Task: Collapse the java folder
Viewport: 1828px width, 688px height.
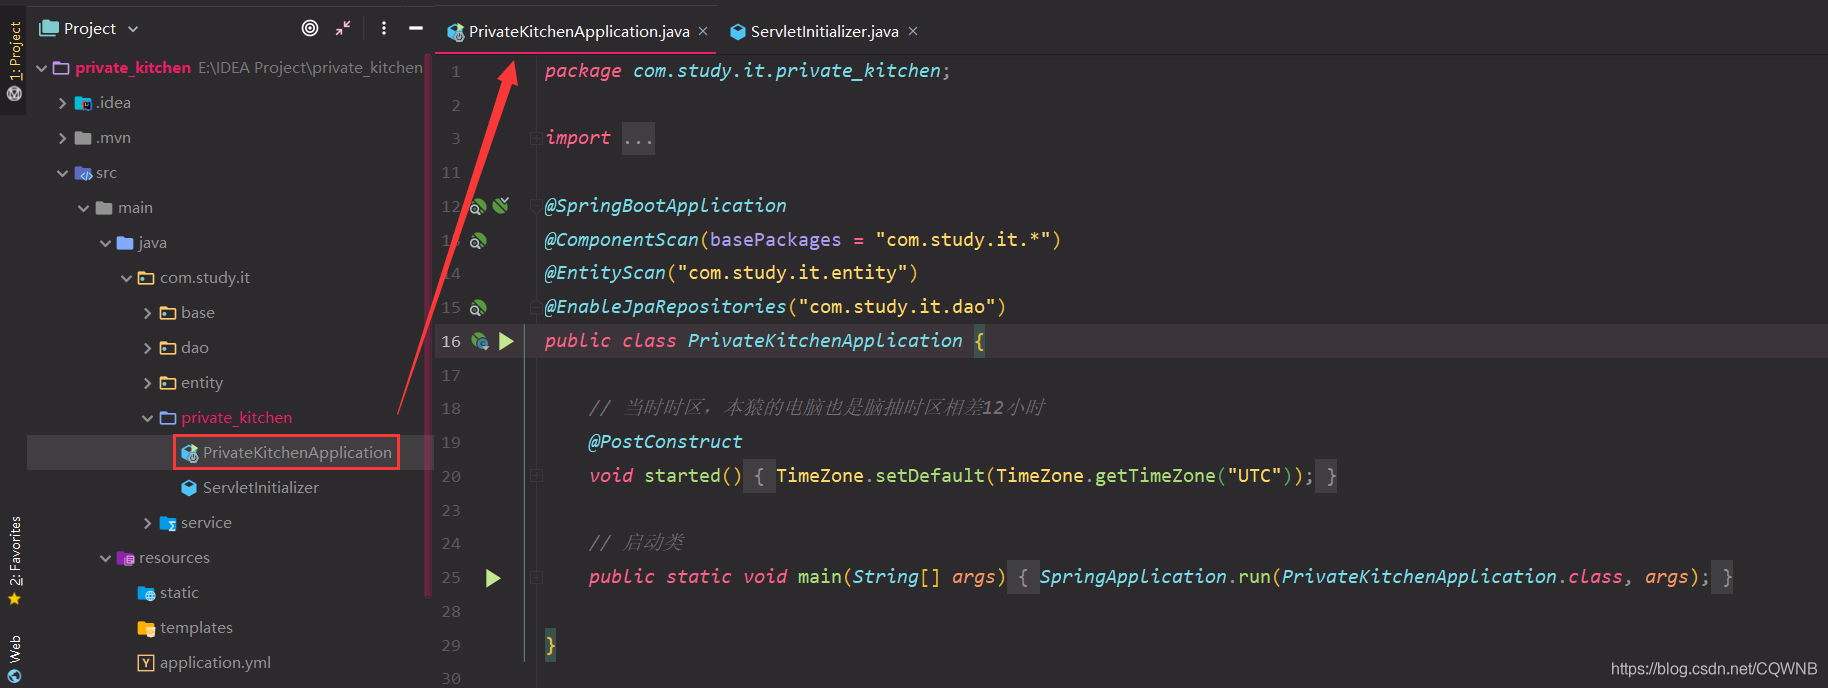Action: pyautogui.click(x=105, y=243)
